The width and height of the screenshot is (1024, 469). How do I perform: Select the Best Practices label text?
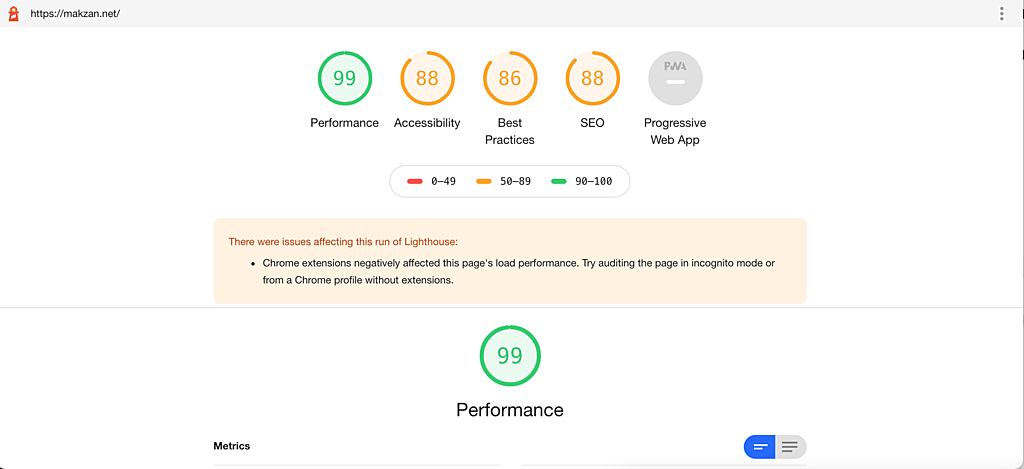(x=510, y=131)
